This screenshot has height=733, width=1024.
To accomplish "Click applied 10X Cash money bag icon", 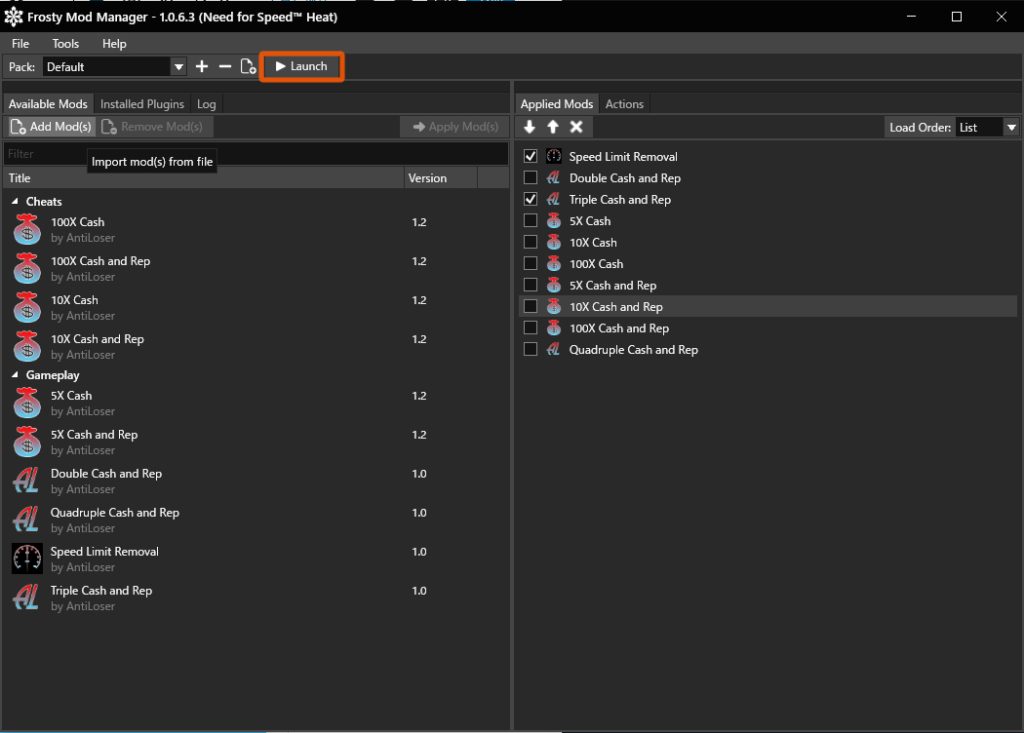I will 554,242.
